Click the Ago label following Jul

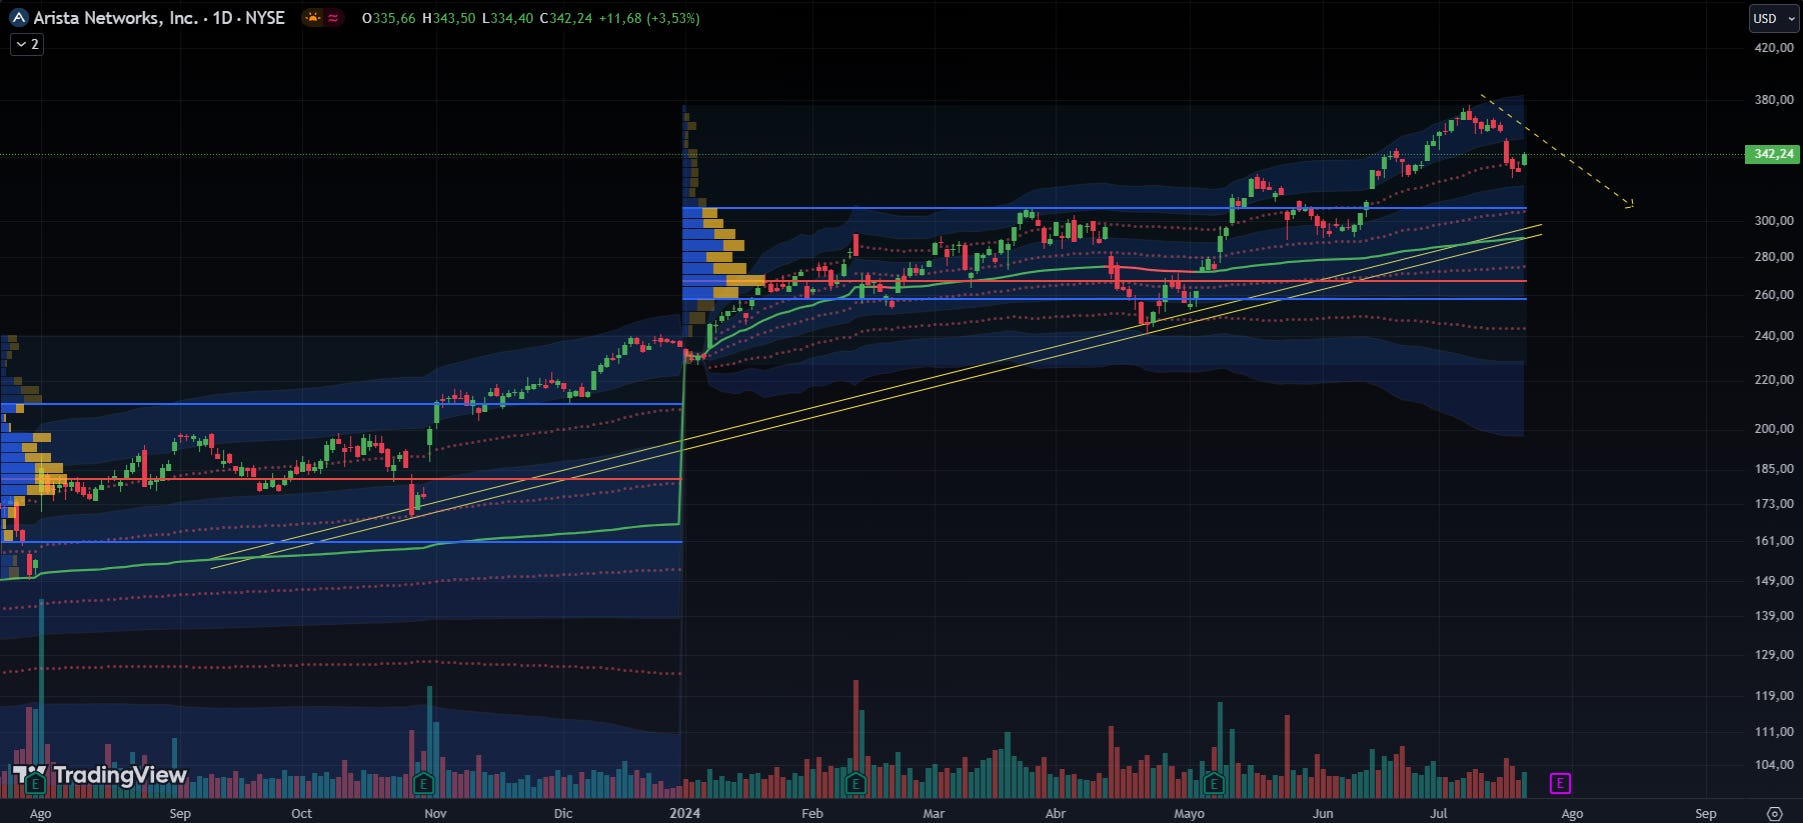1572,813
